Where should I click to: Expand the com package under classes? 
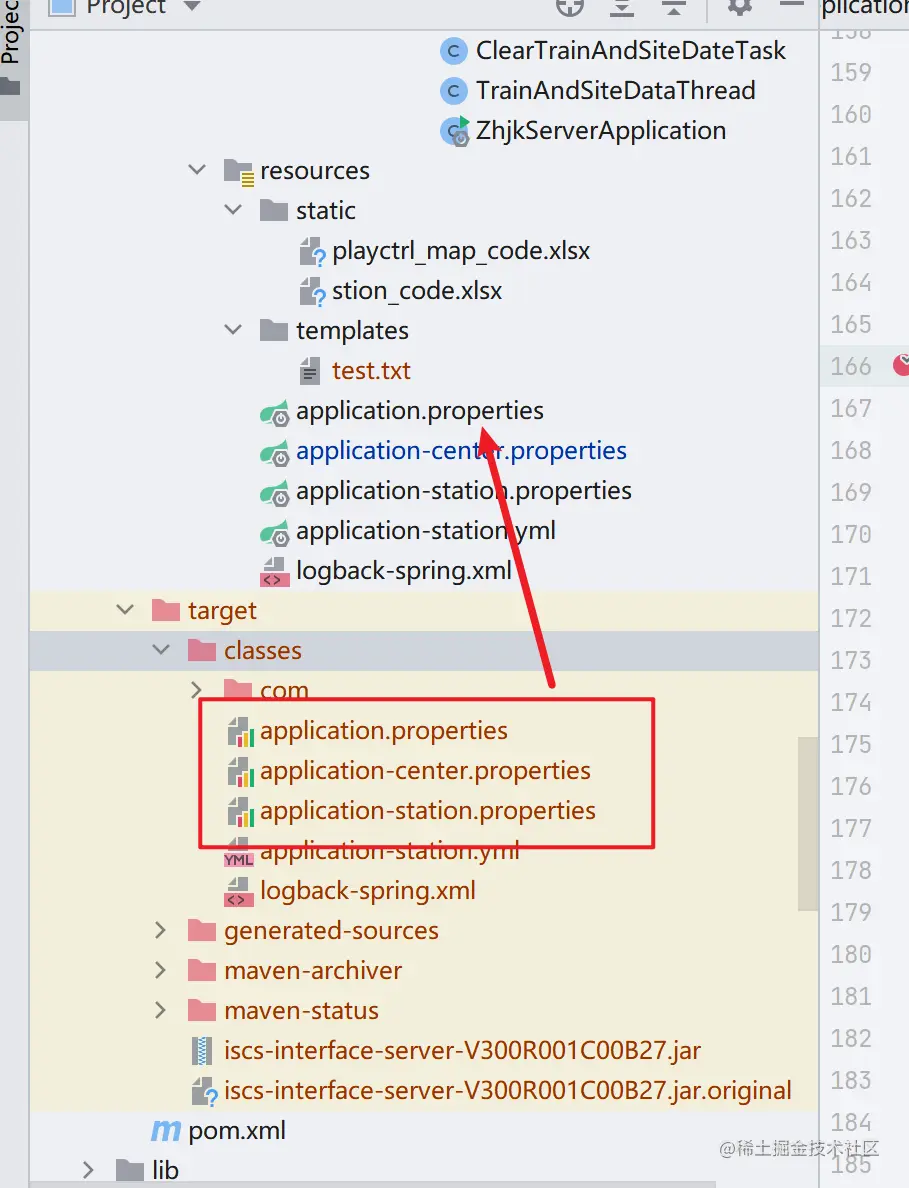(x=196, y=689)
